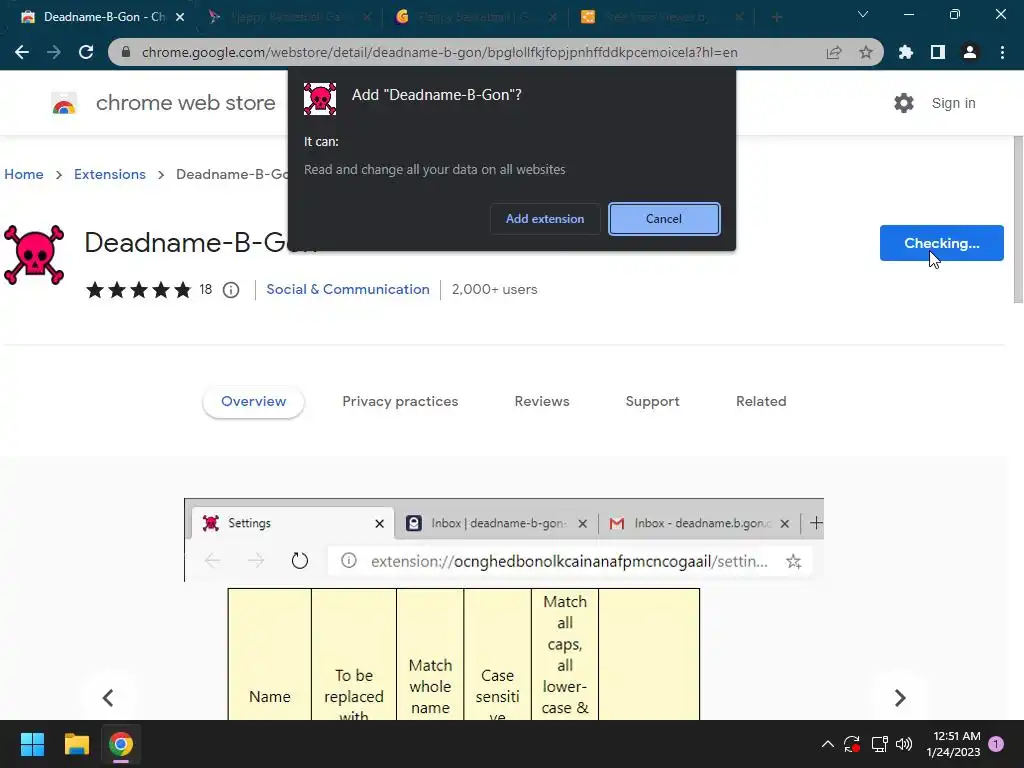Screen dimensions: 1024x768
Task: Switch to Privacy practices tab
Action: [x=400, y=402]
